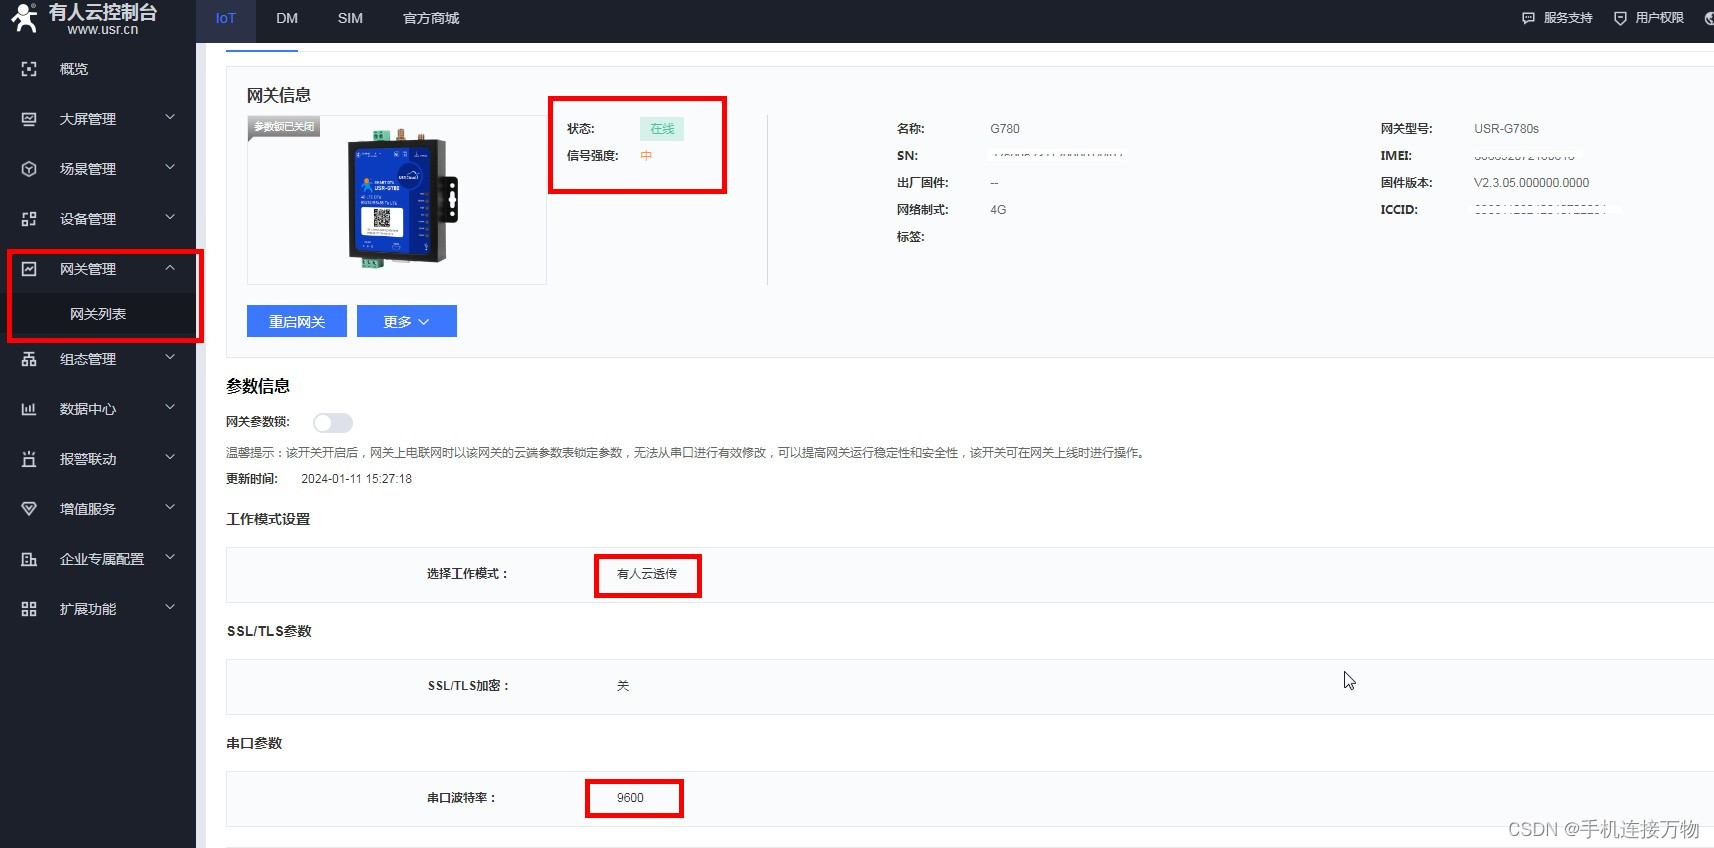This screenshot has width=1714, height=848.
Task: Click the 概览 overview icon in sidebar
Action: click(29, 69)
